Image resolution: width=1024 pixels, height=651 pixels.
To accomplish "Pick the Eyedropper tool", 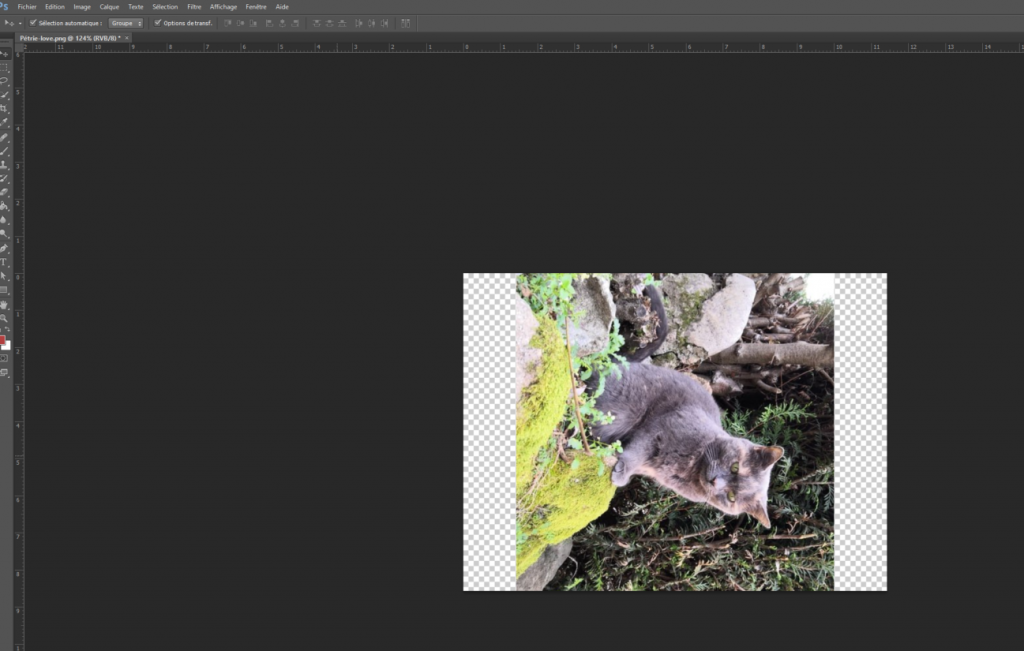I will (x=4, y=123).
